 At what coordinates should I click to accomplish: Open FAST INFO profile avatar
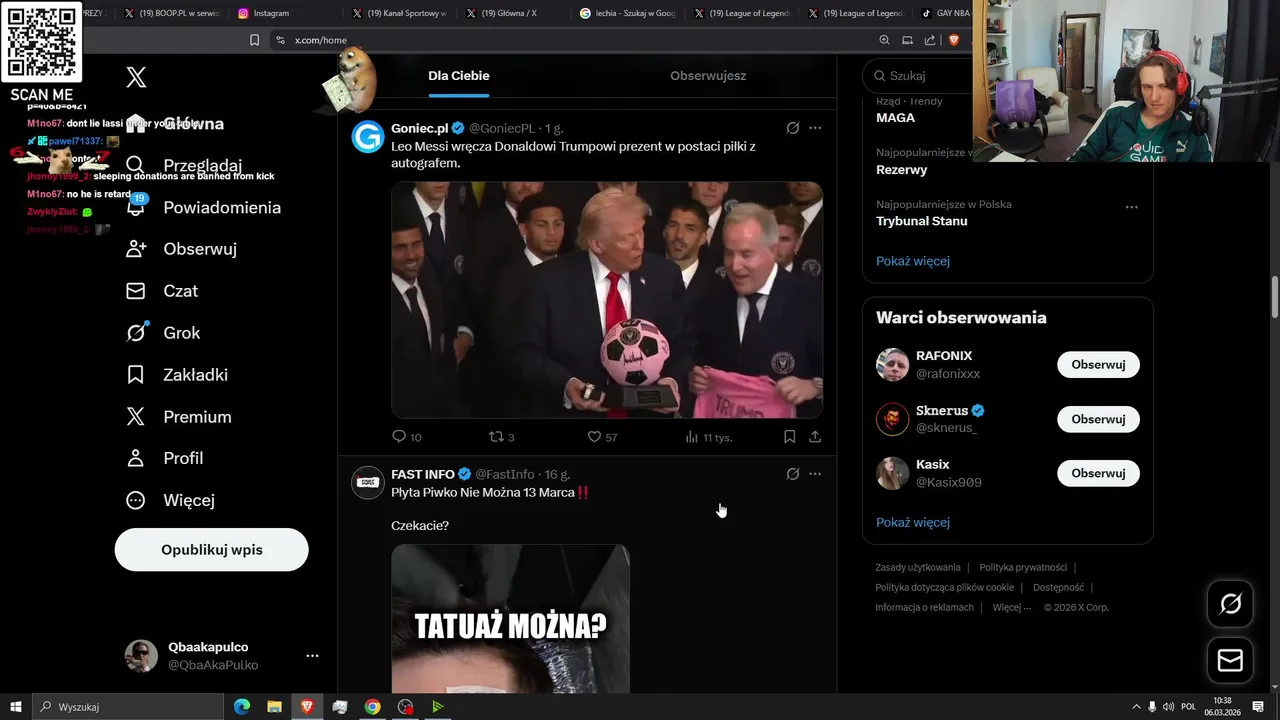368,482
